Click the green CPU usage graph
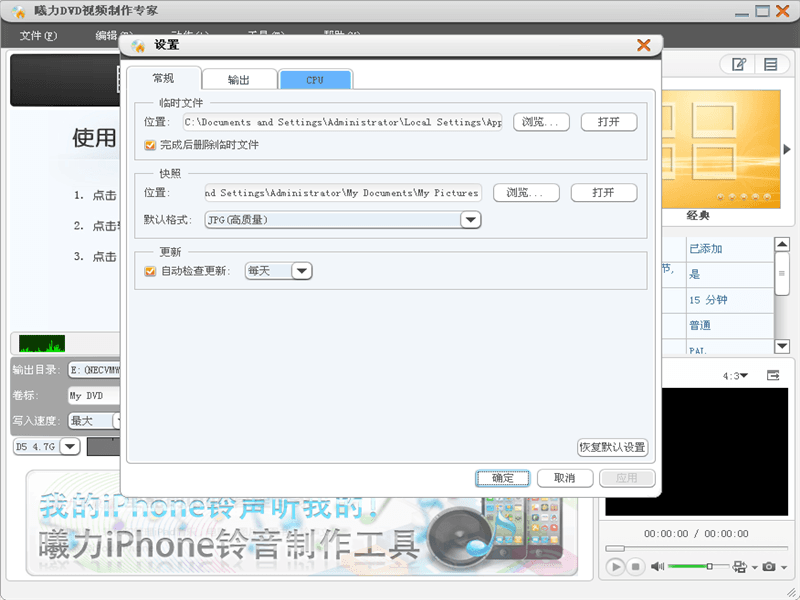 point(42,343)
